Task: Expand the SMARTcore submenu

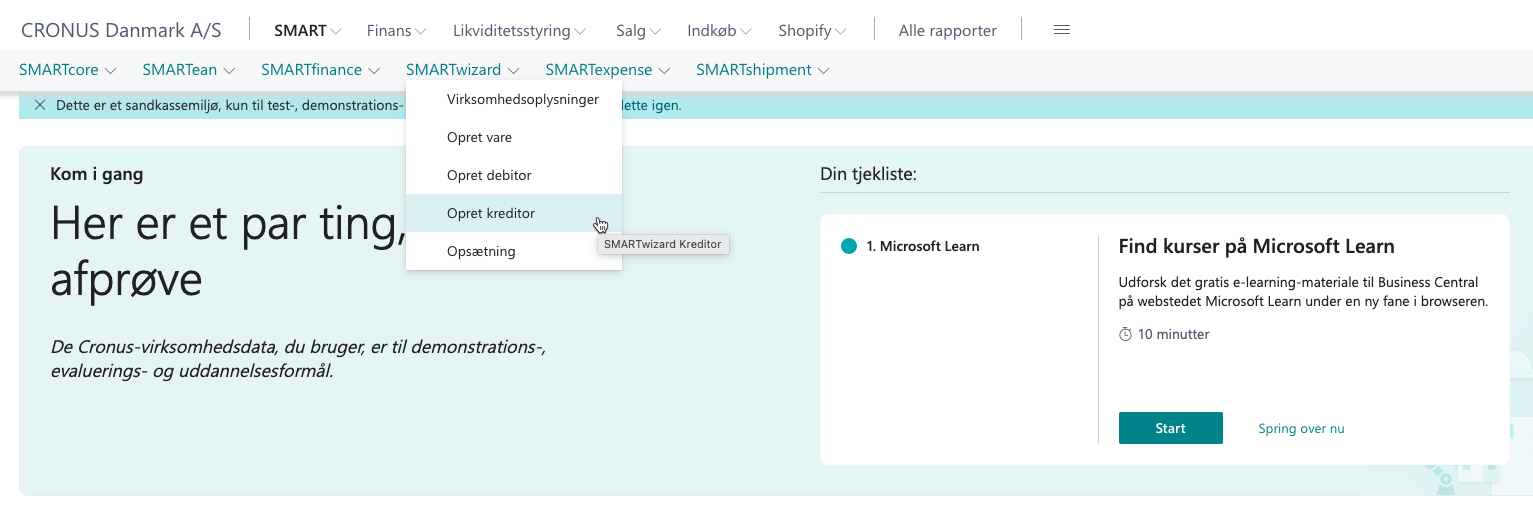Action: (67, 70)
